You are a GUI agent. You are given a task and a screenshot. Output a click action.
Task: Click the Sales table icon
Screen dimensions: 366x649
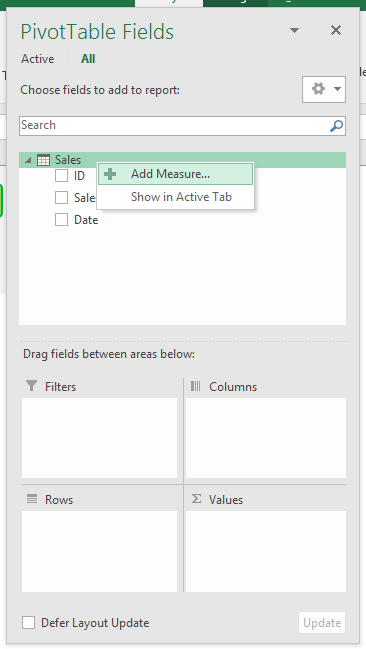pos(43,160)
